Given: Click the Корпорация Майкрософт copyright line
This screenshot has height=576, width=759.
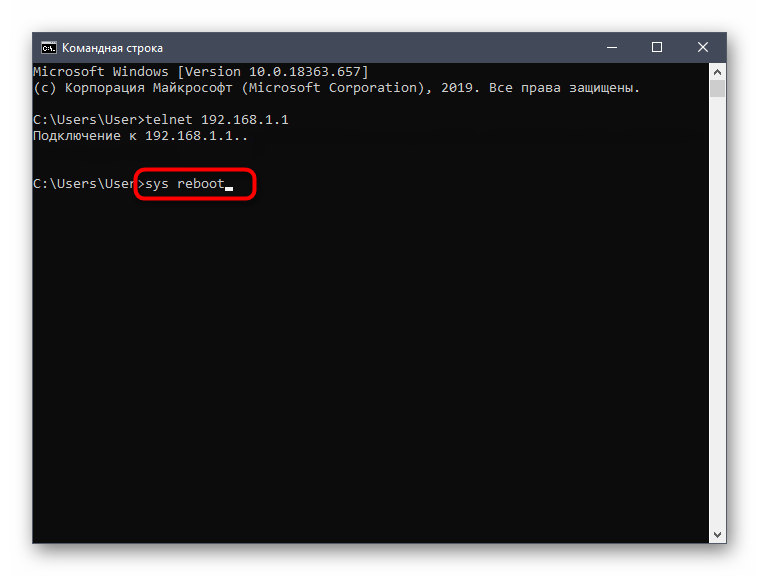Looking at the screenshot, I should (336, 88).
